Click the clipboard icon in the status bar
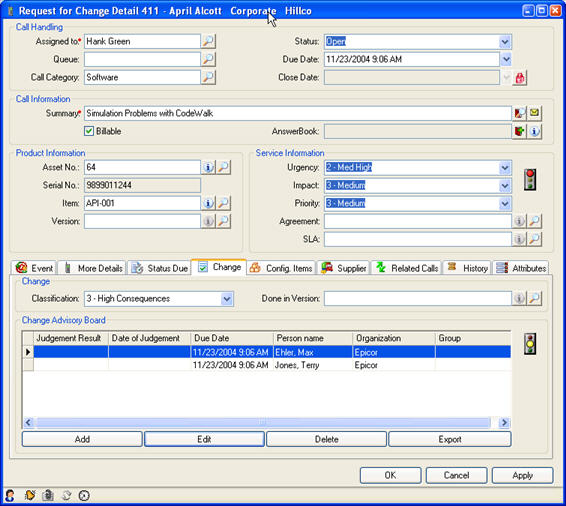Image resolution: width=566 pixels, height=506 pixels. coord(48,496)
